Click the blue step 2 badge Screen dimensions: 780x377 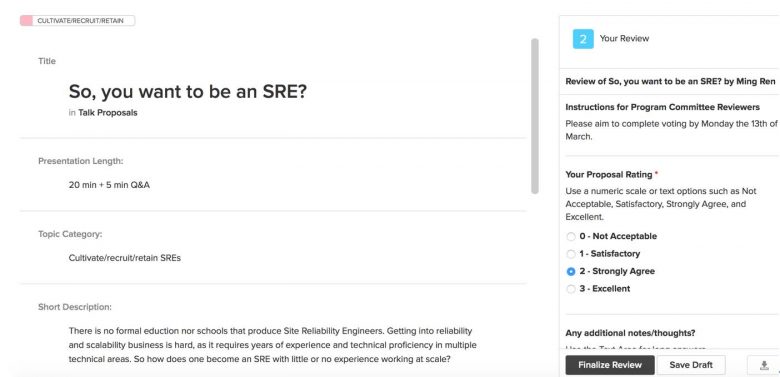583,39
